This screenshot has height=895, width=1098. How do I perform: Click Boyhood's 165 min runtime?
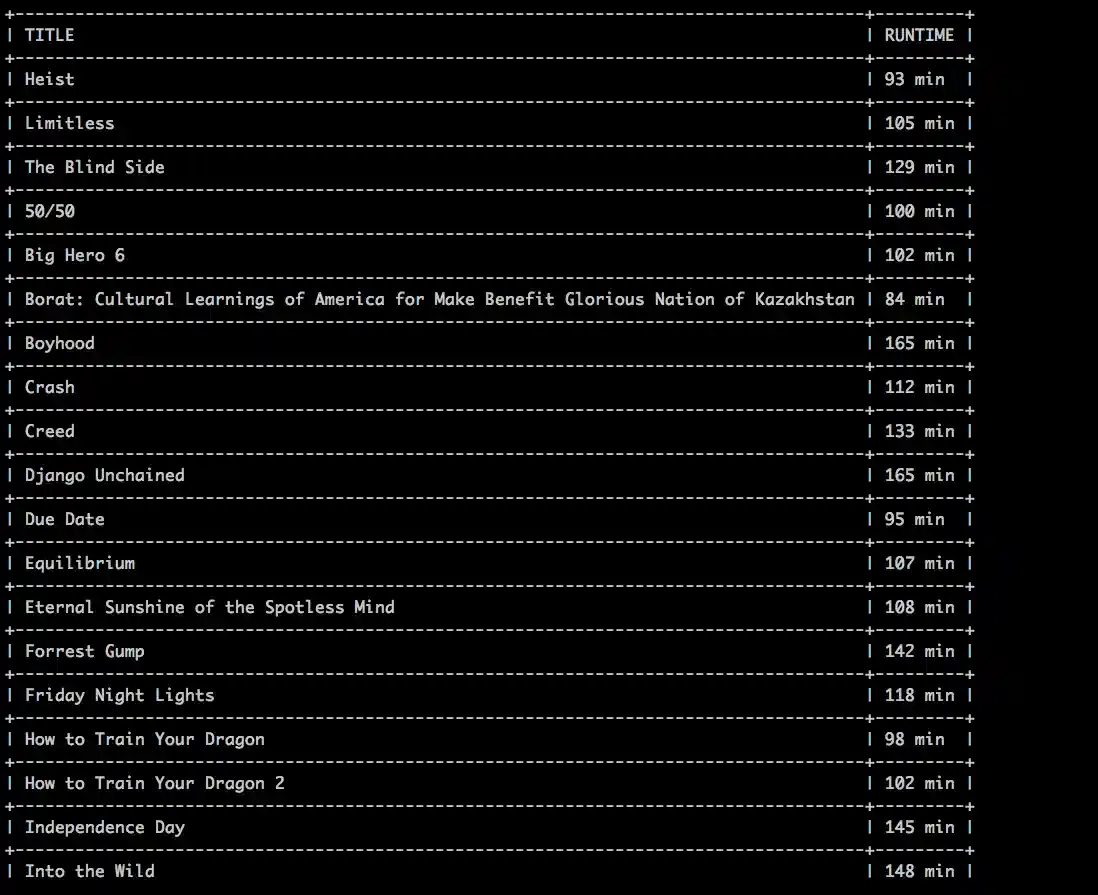pos(919,343)
